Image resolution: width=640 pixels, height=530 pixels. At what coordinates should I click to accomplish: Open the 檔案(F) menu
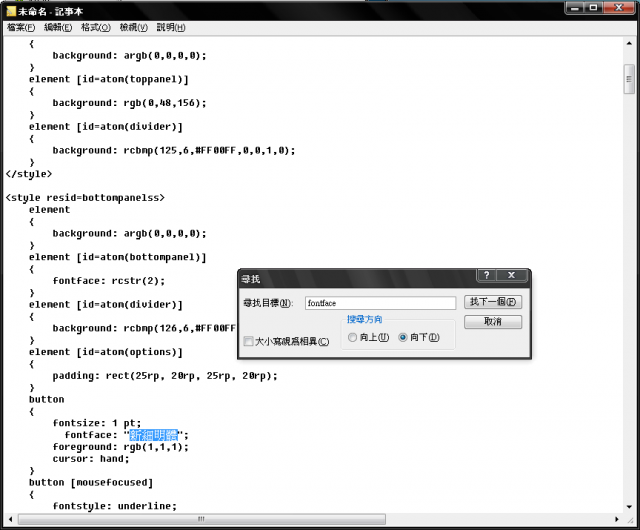point(21,27)
